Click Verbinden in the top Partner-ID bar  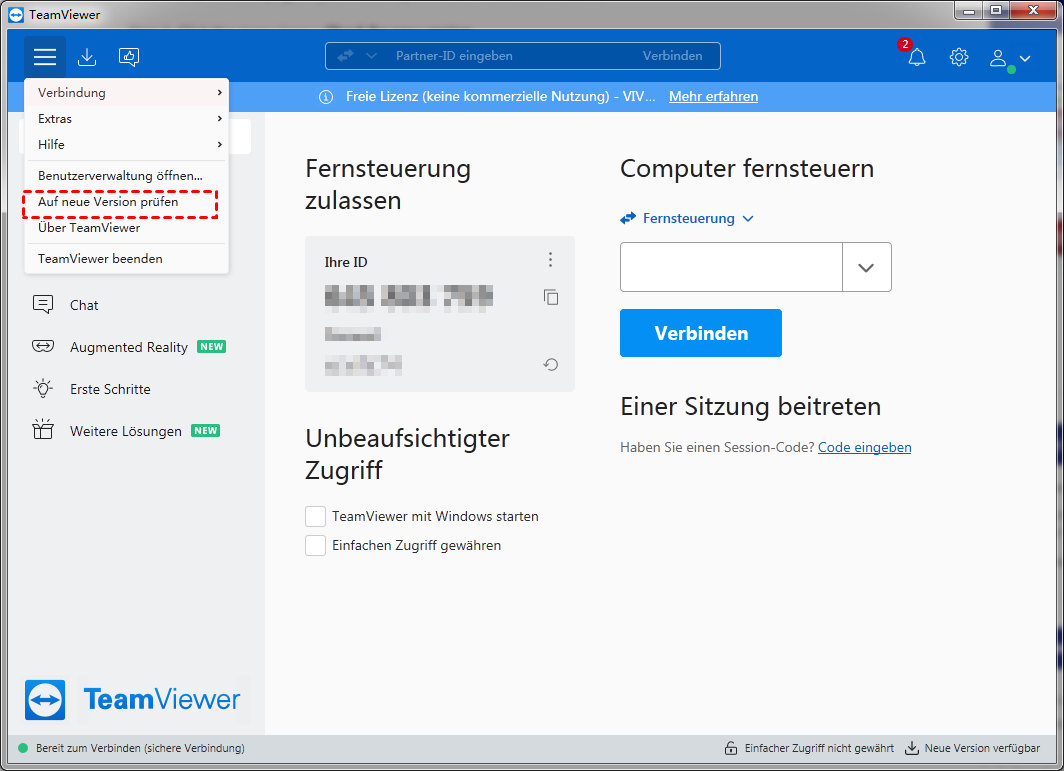pyautogui.click(x=672, y=56)
